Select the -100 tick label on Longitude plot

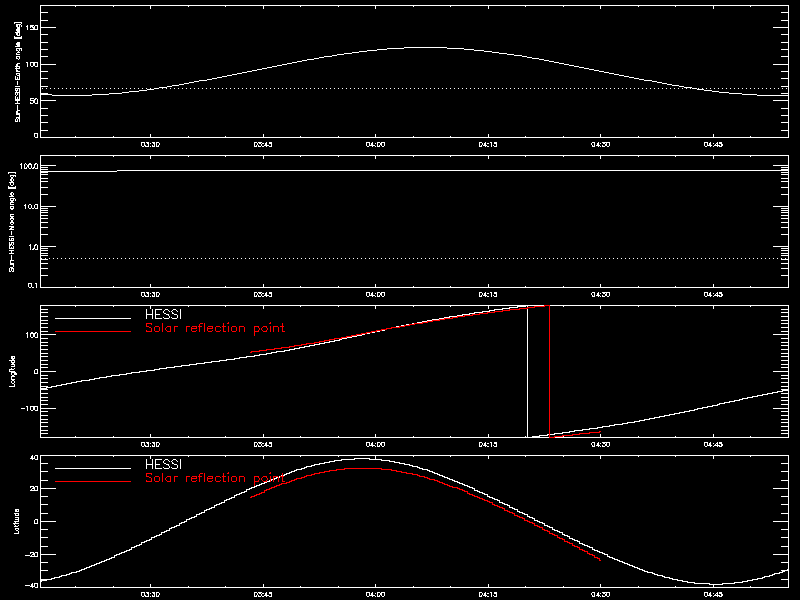click(x=30, y=408)
